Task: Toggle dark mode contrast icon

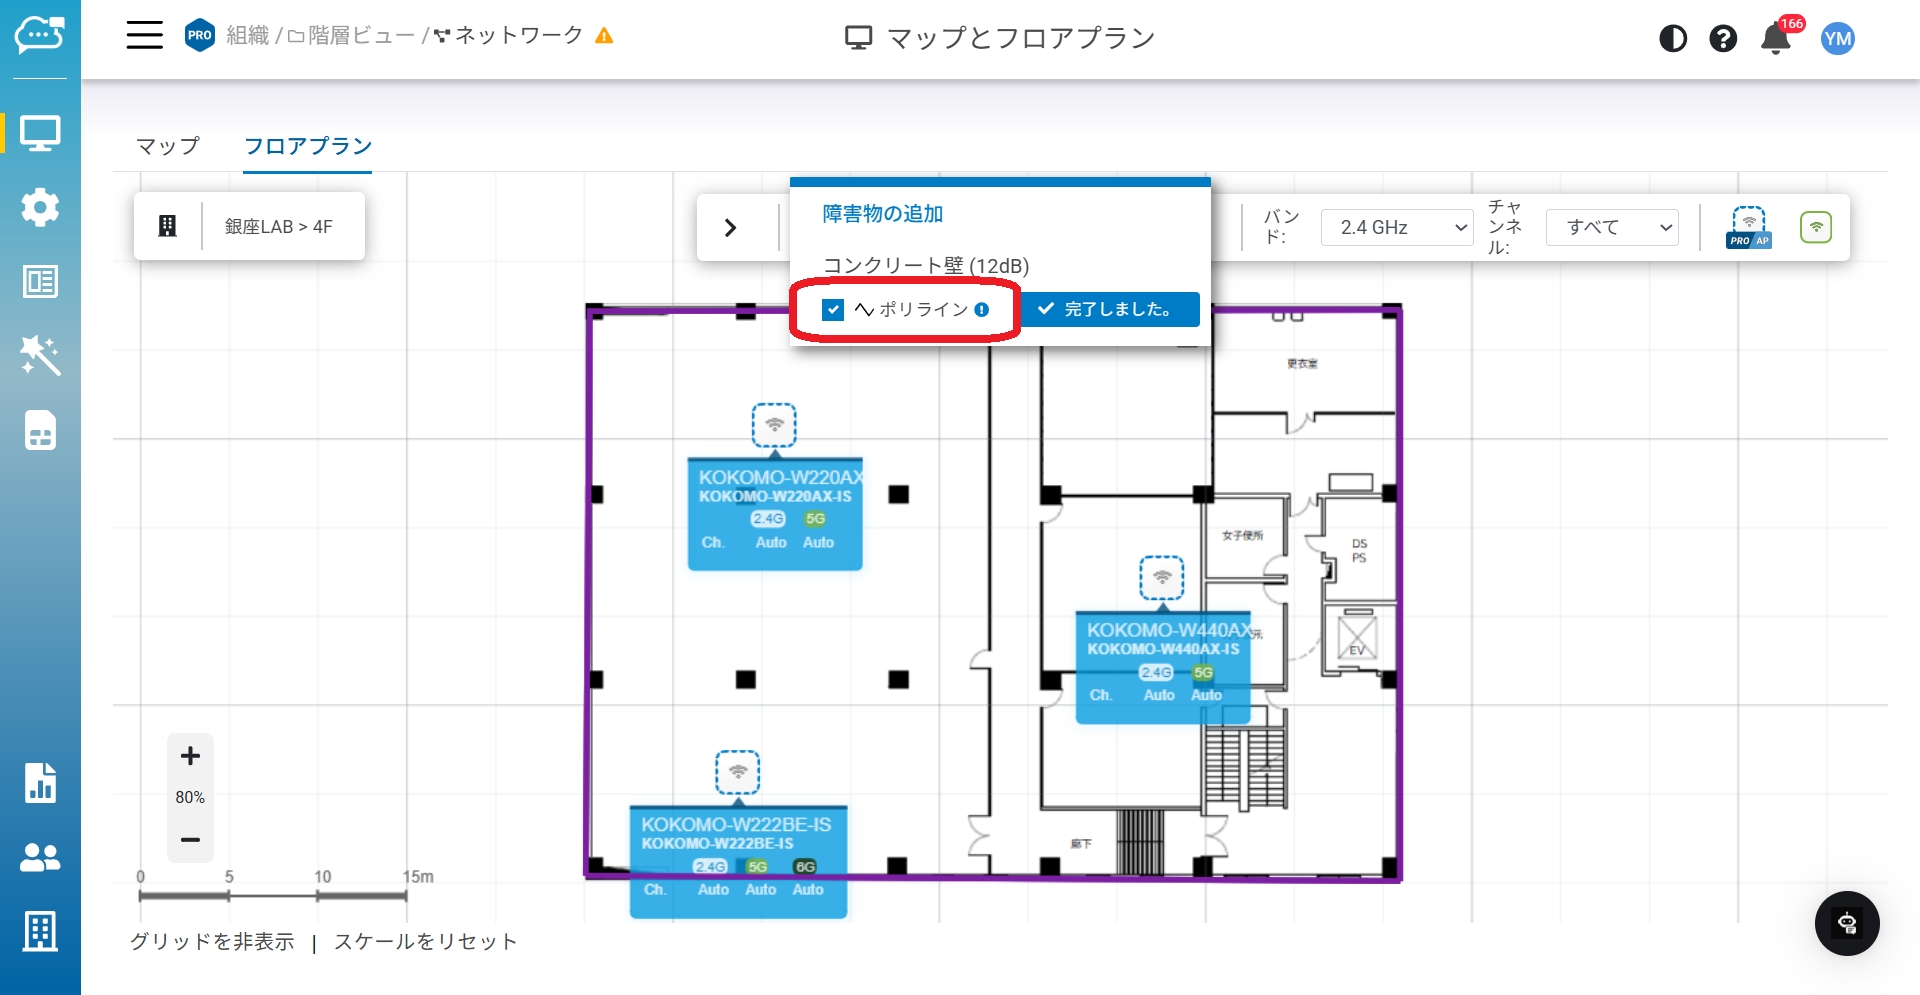Action: coord(1672,39)
